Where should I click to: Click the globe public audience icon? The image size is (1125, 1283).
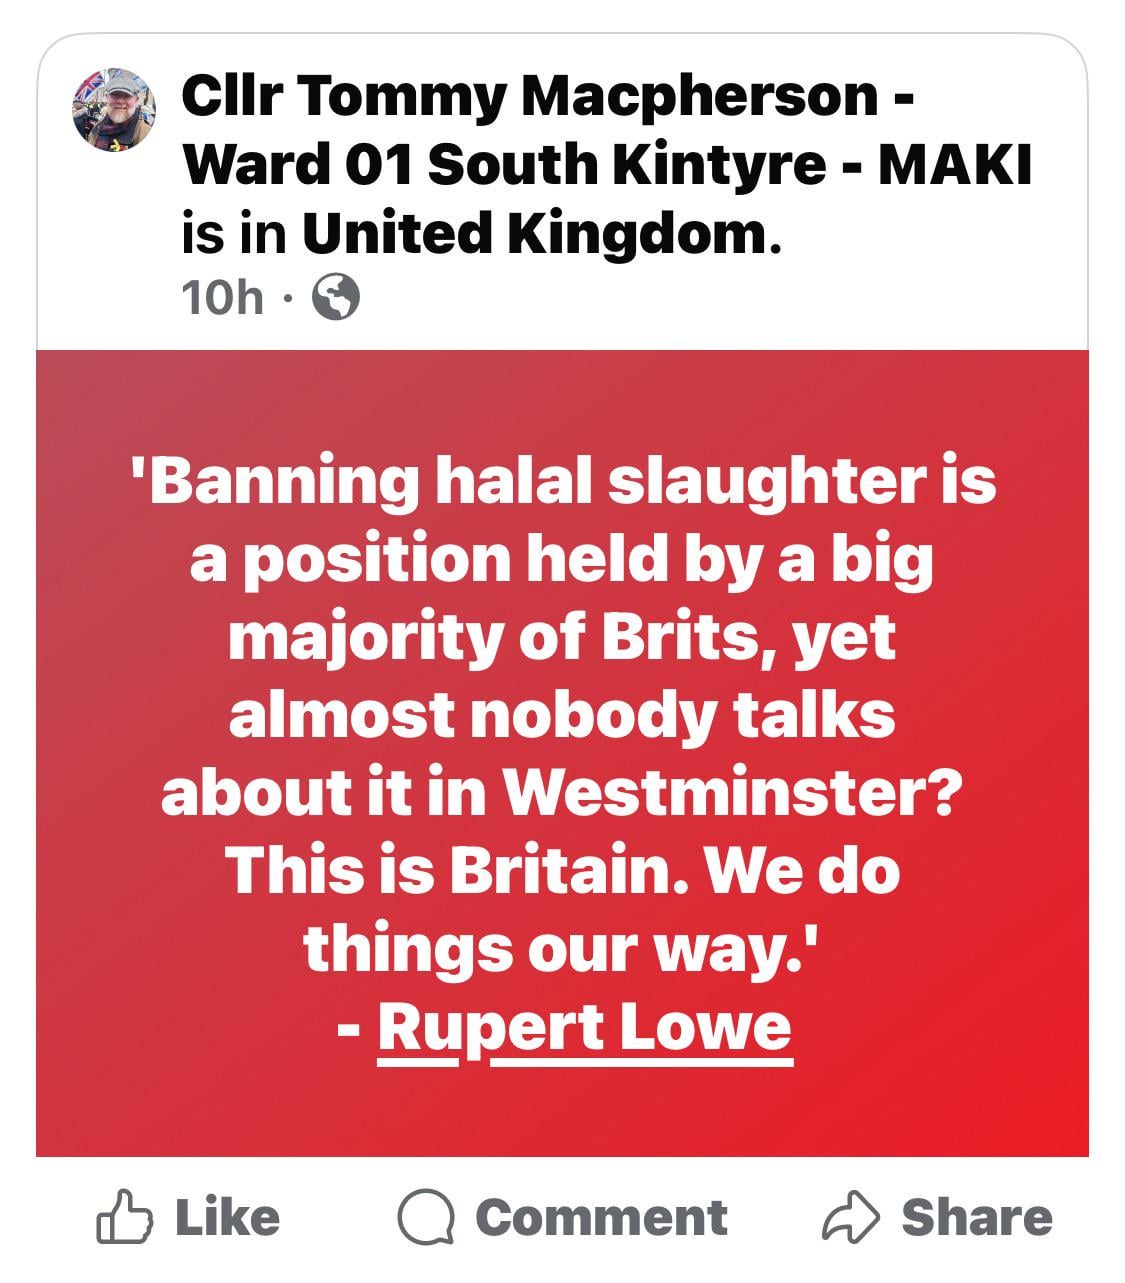pyautogui.click(x=336, y=297)
